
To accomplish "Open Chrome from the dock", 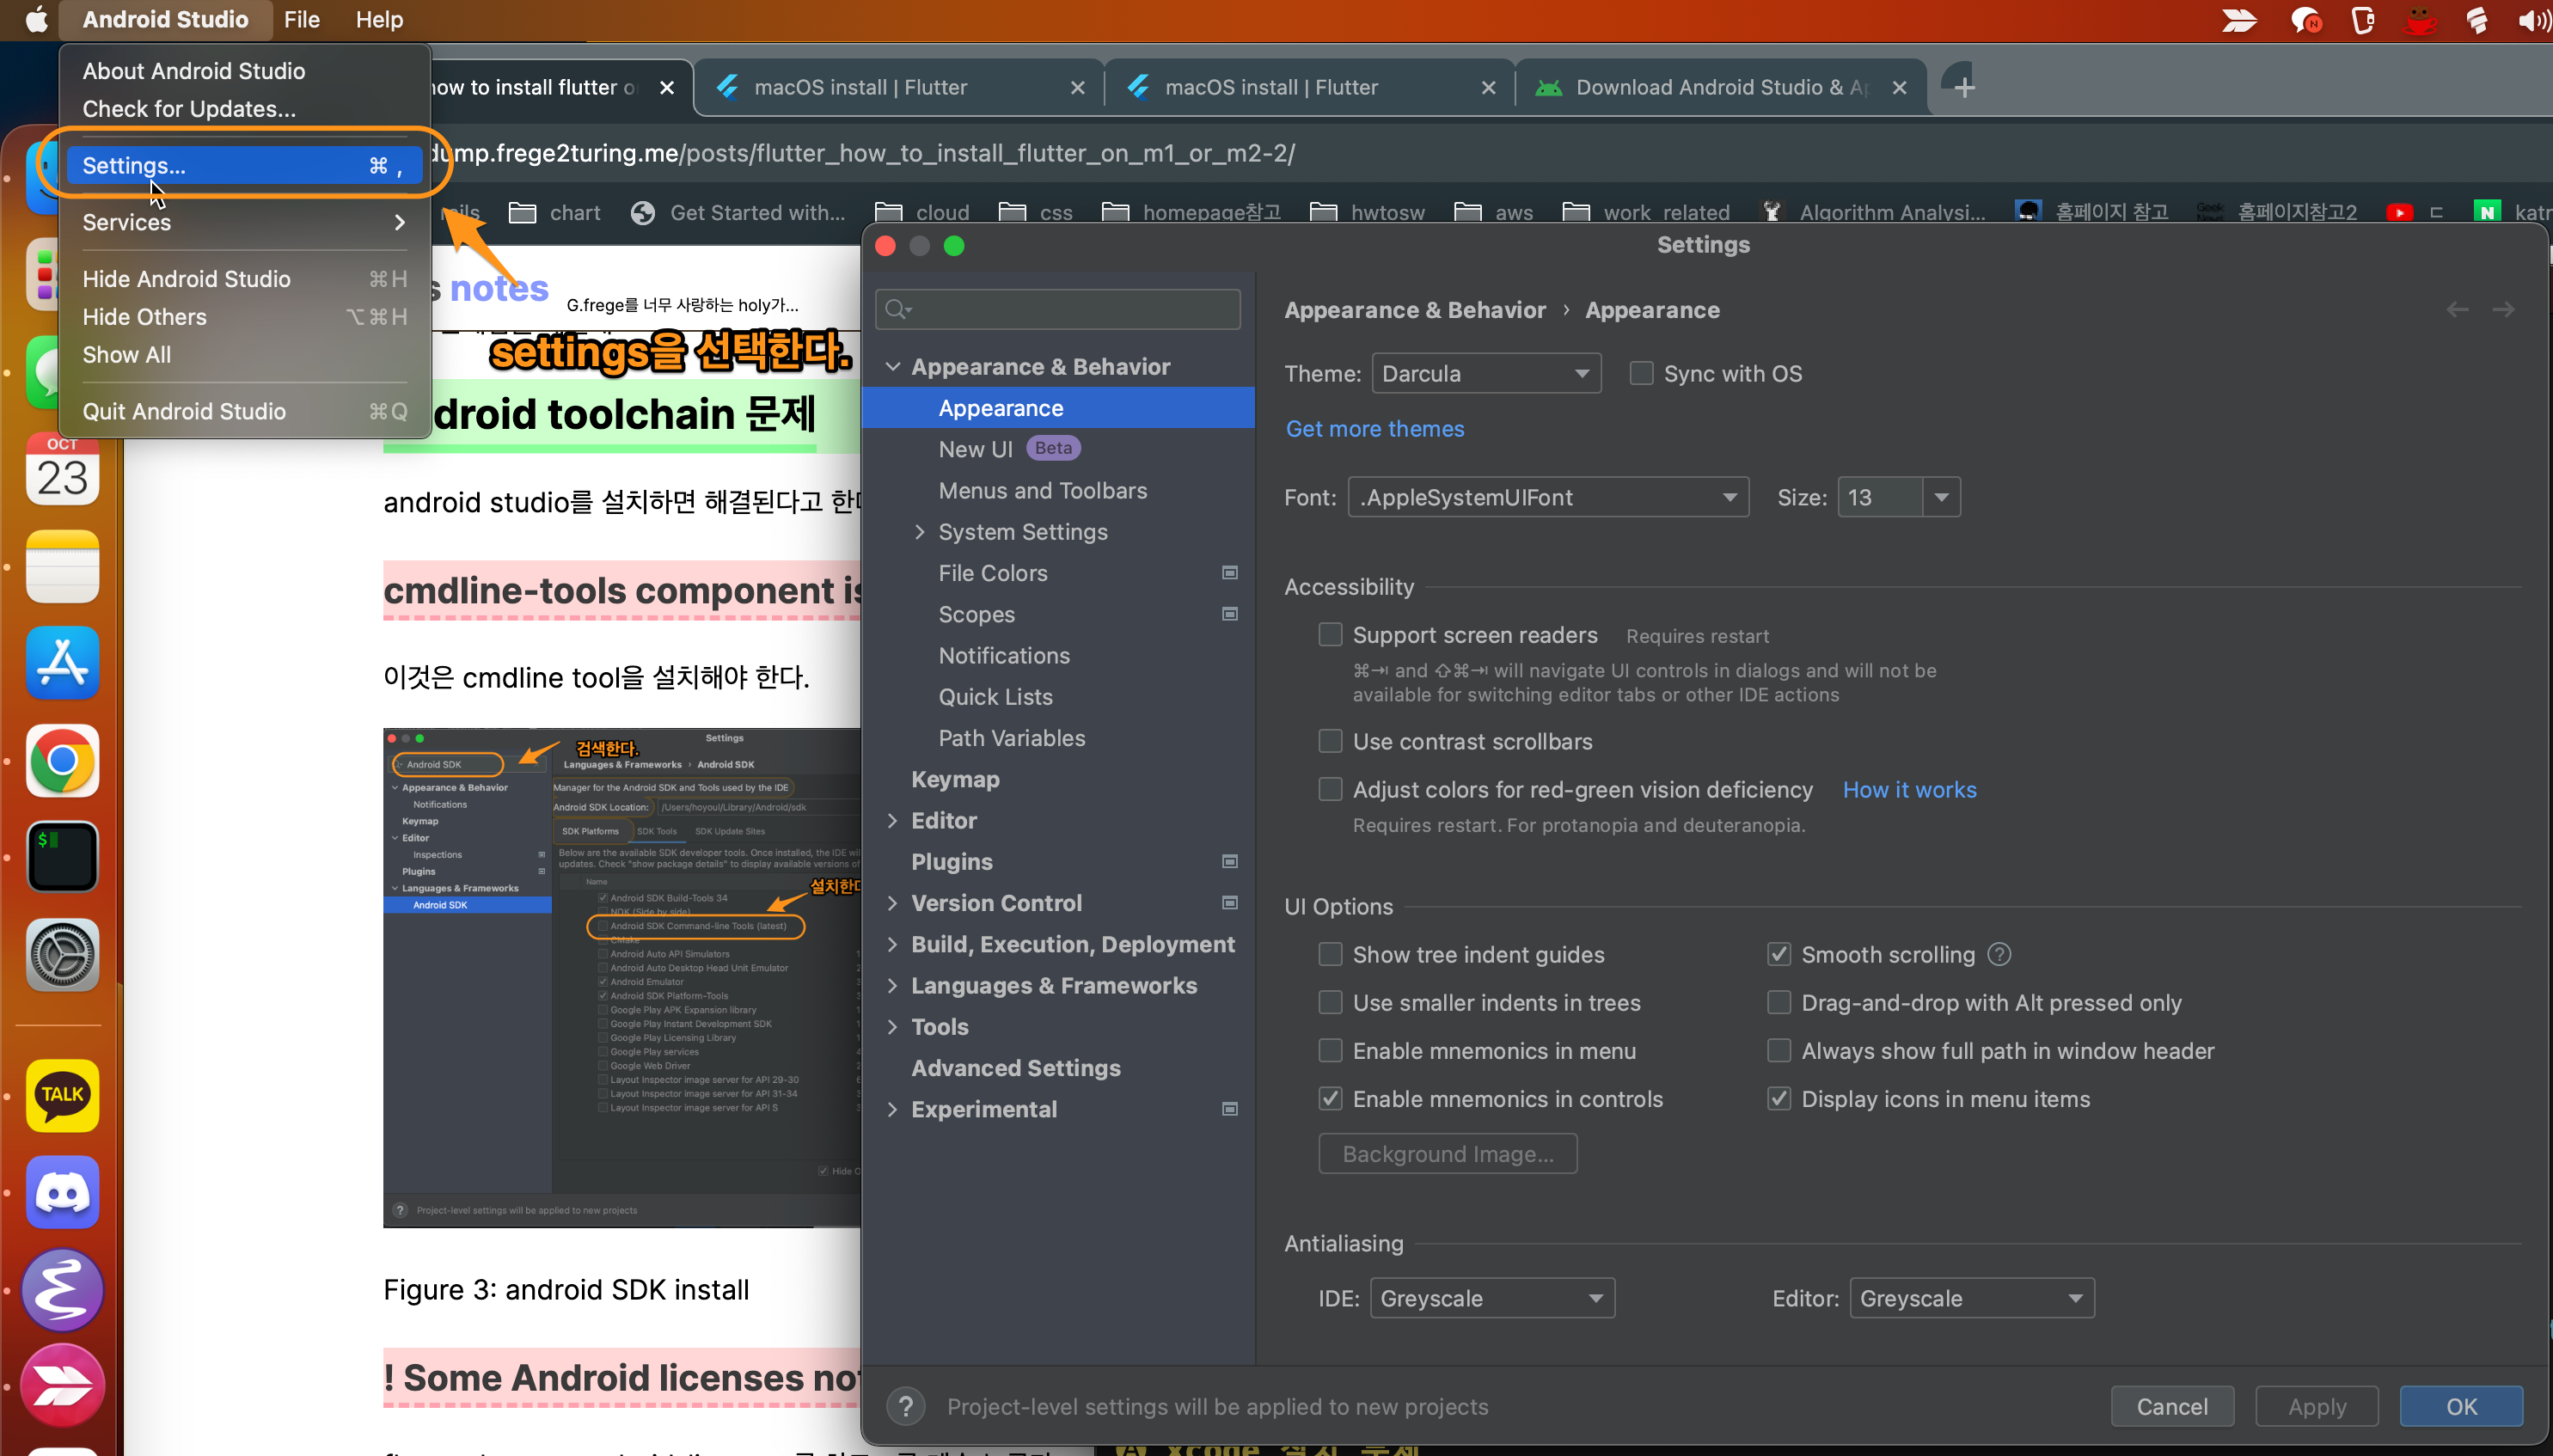I will [x=62, y=761].
